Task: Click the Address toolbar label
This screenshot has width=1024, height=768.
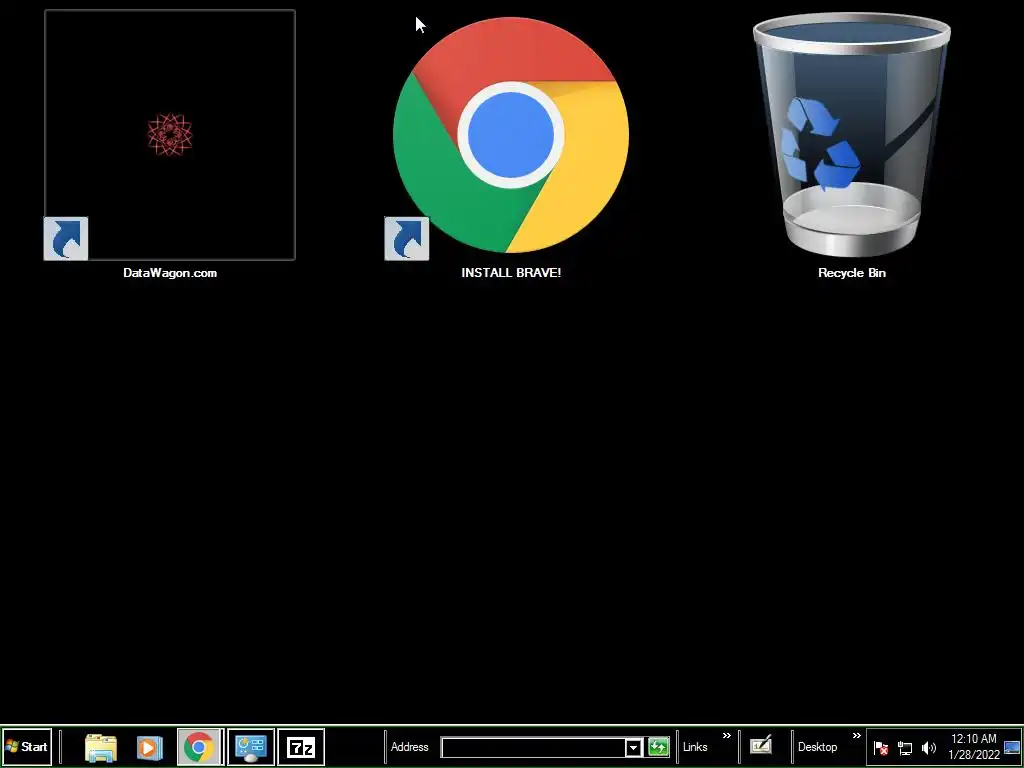Action: [x=409, y=746]
